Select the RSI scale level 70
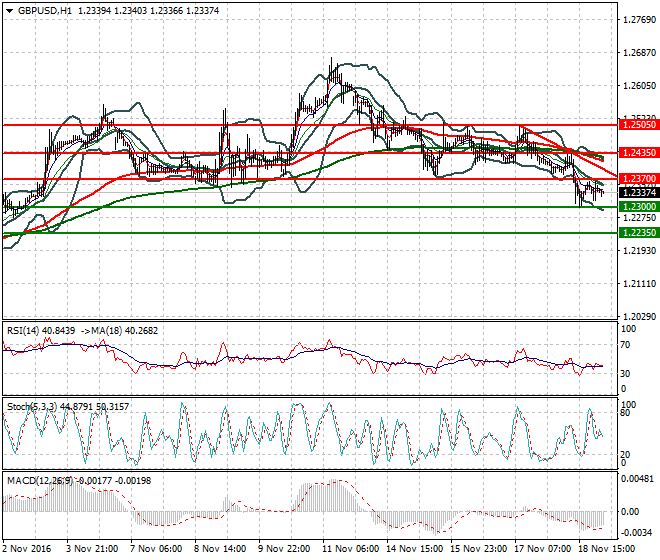Viewport: 660px width, 560px height. [x=626, y=345]
